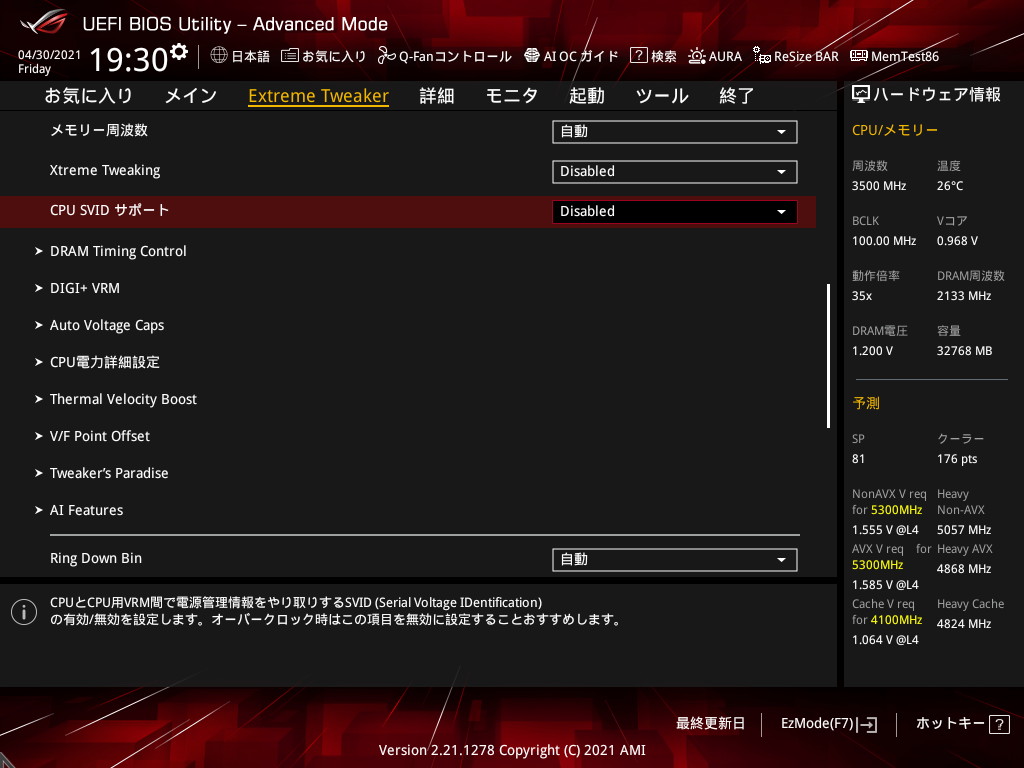1024x768 pixels.
Task: Click the 最終更新日 button
Action: coord(711,724)
